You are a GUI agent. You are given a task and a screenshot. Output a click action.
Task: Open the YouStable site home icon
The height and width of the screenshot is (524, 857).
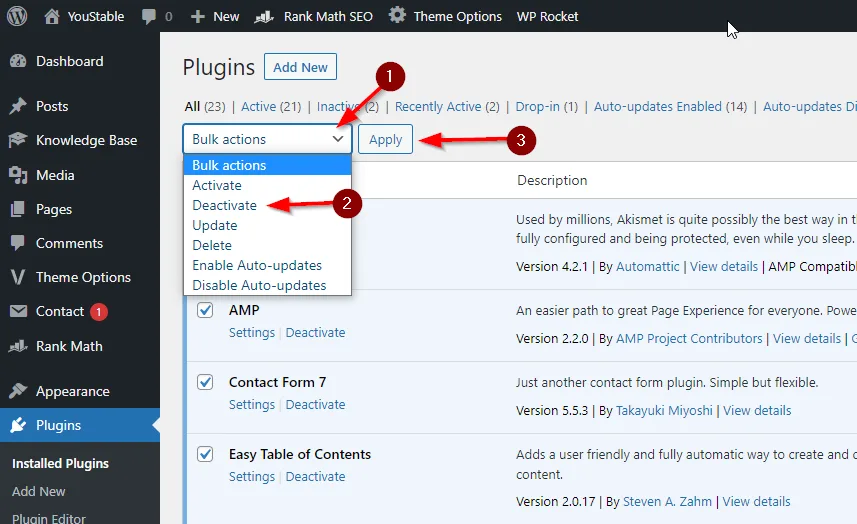[51, 16]
